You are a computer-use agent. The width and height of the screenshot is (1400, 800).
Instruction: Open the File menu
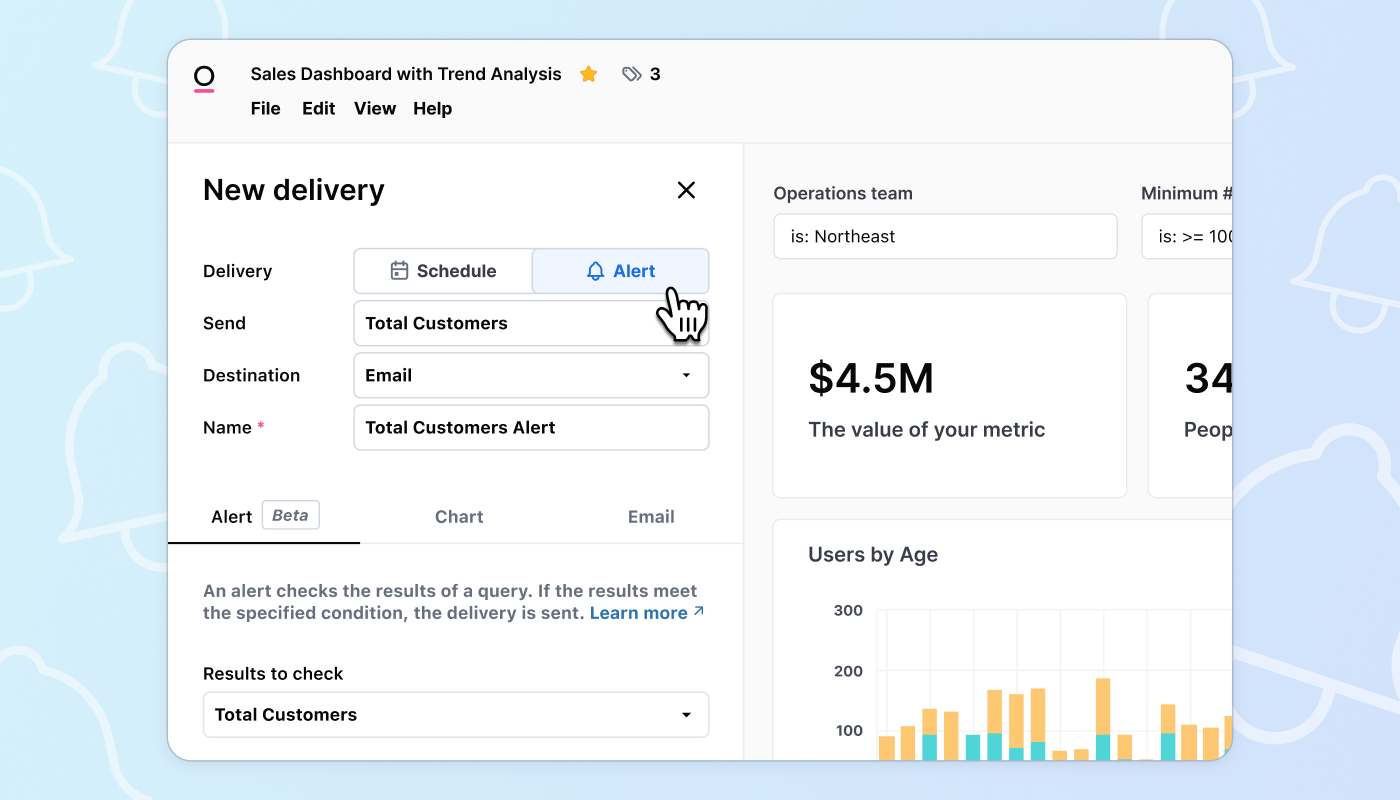[265, 108]
